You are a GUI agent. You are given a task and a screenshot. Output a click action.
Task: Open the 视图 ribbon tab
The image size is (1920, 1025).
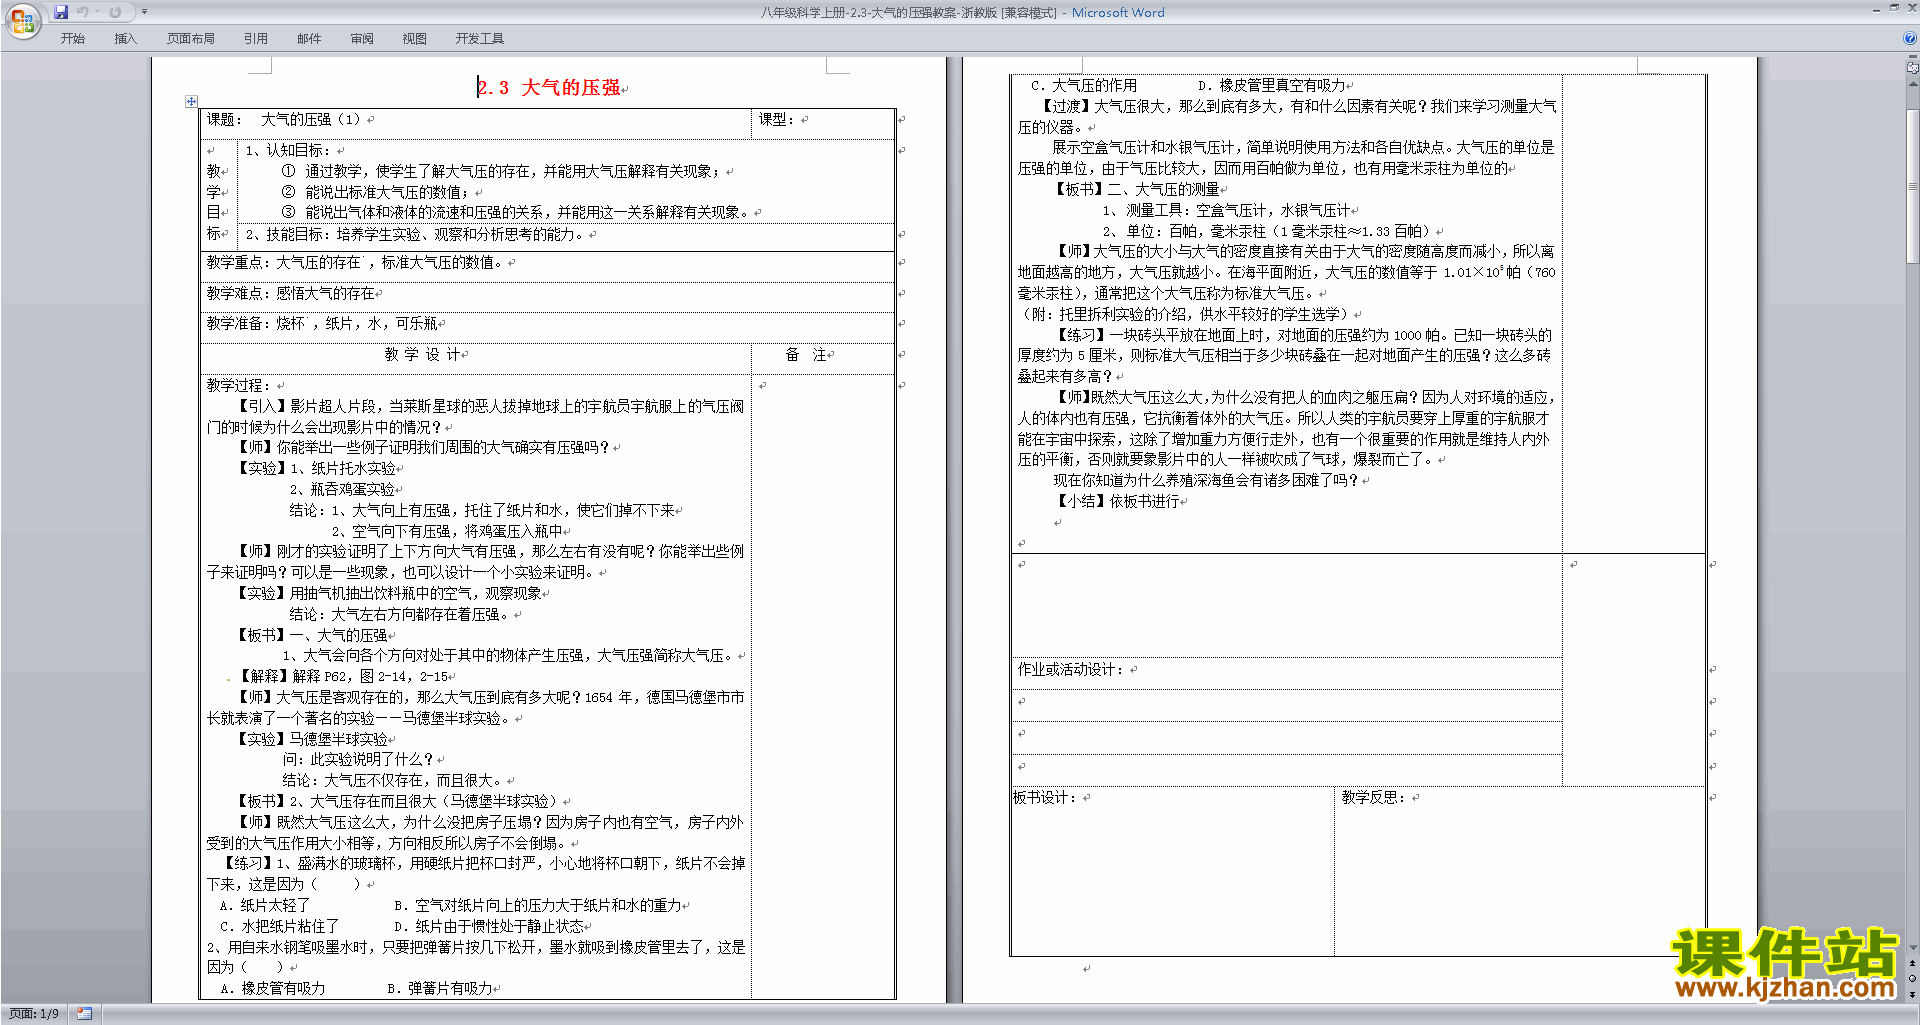click(414, 39)
